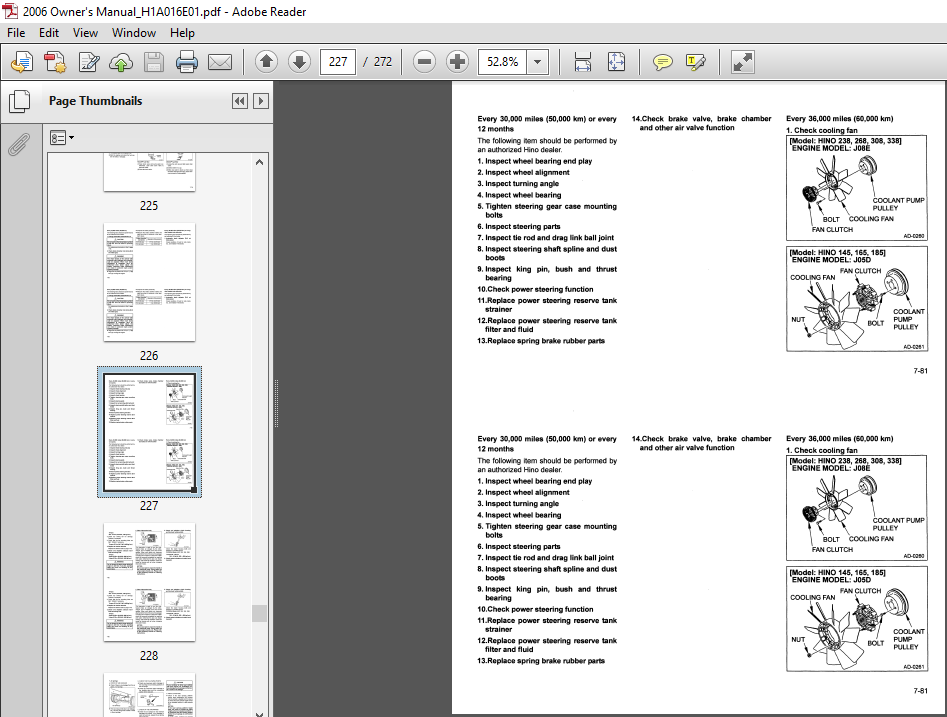Click the zoom out minus button
The height and width of the screenshot is (717, 947).
[425, 62]
